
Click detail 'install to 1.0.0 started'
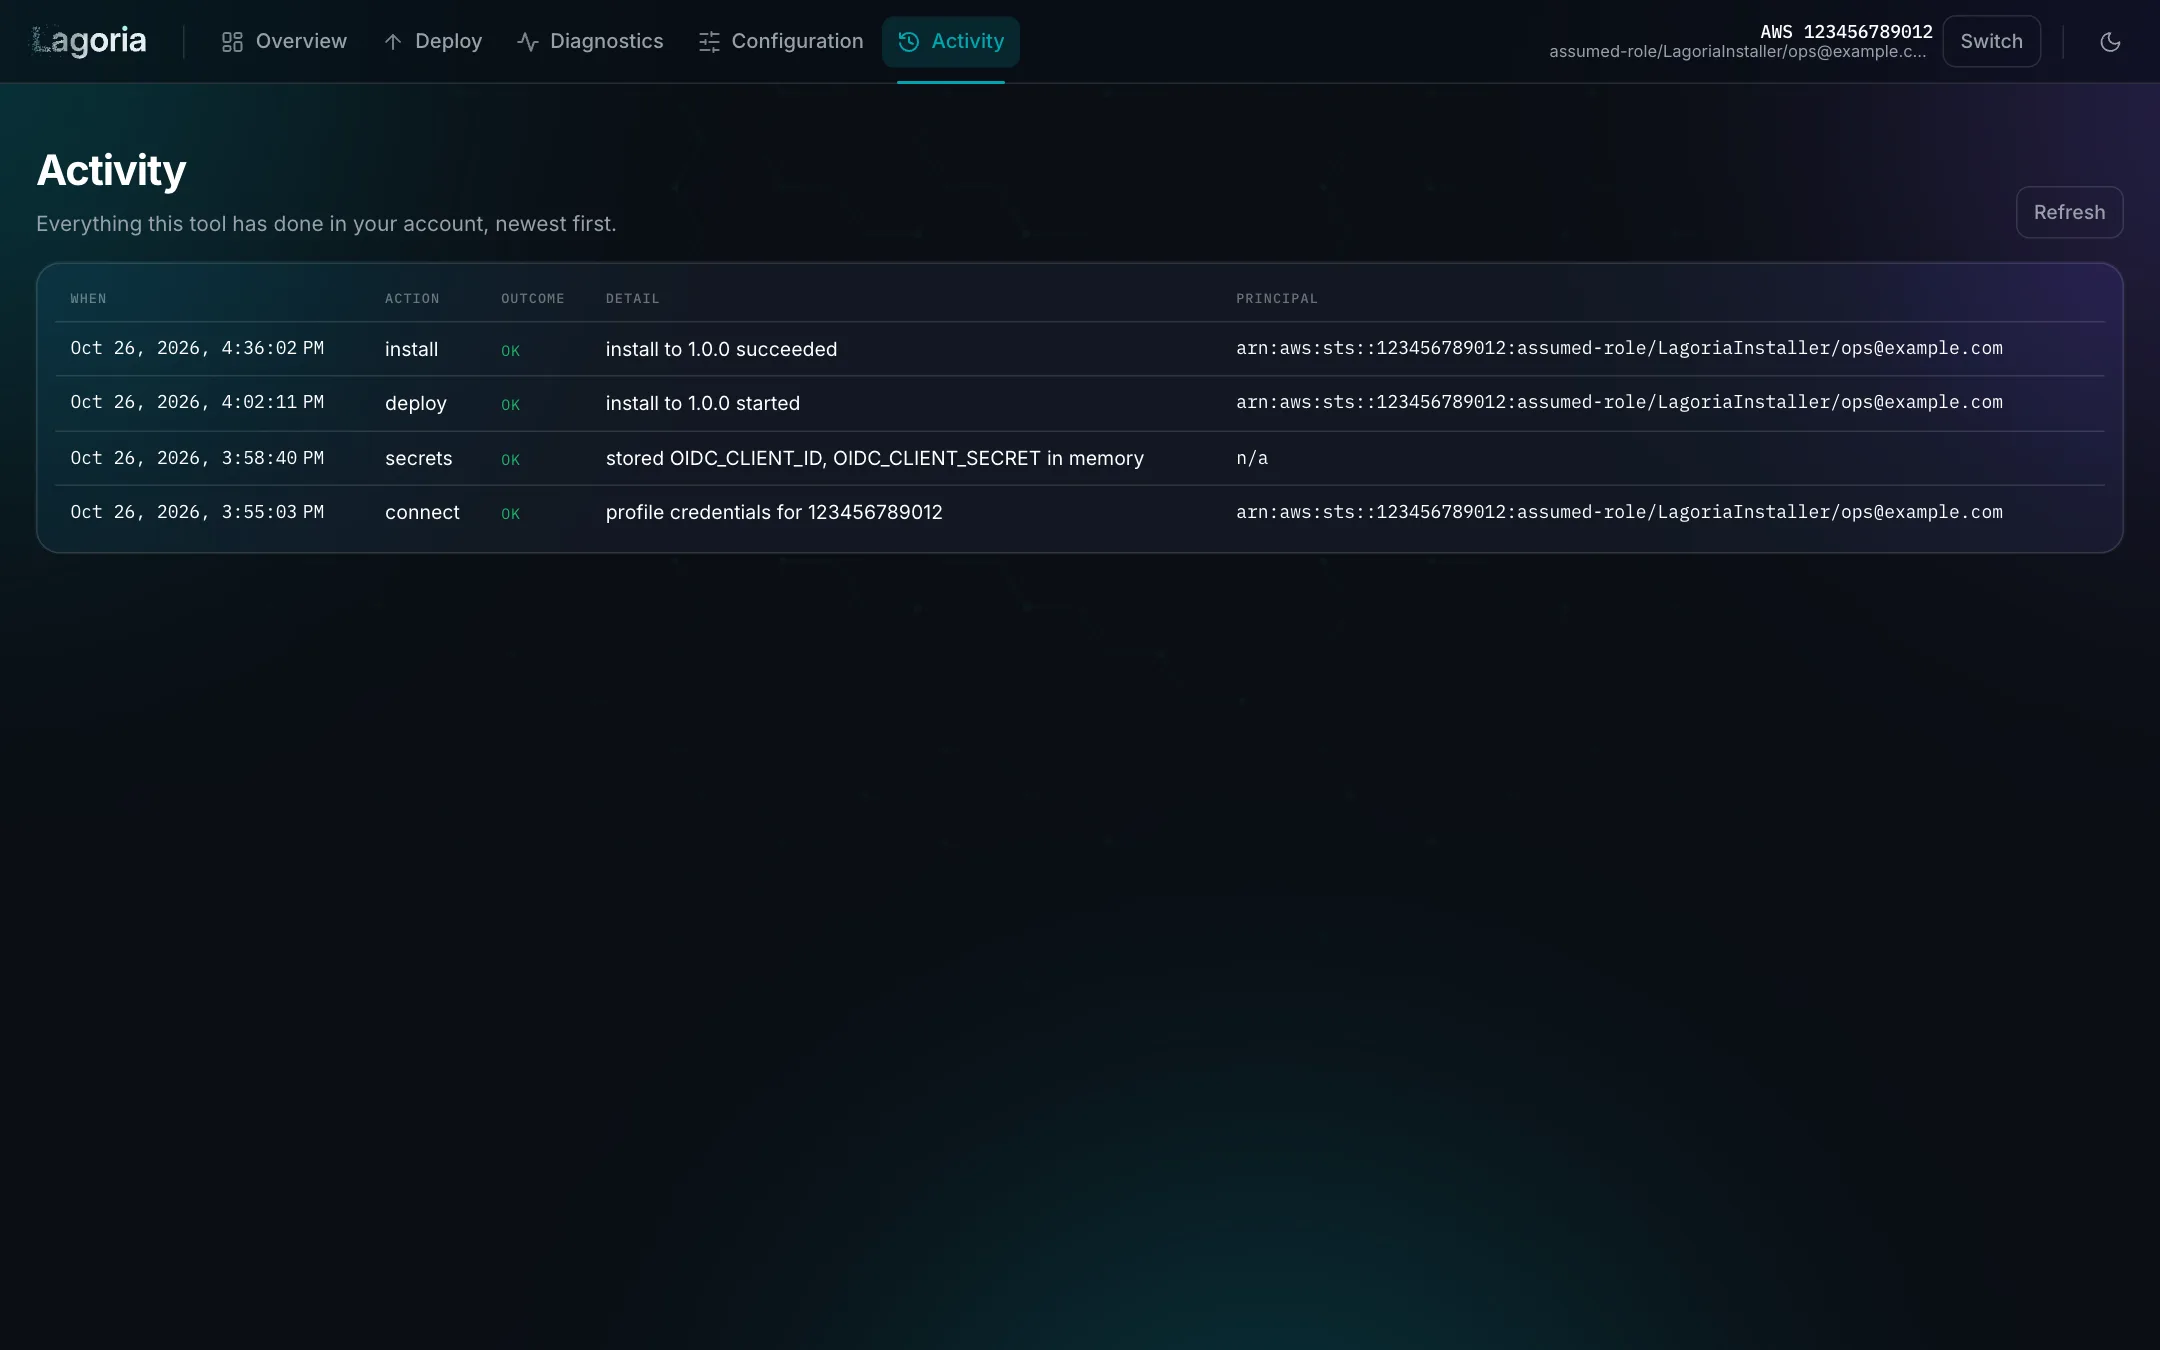tap(702, 403)
